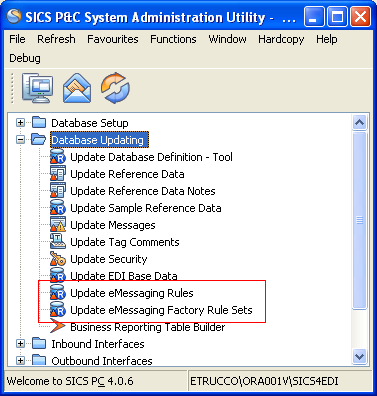Click the handshake envelope toolbar icon
This screenshot has height=396, width=377.
(77, 88)
